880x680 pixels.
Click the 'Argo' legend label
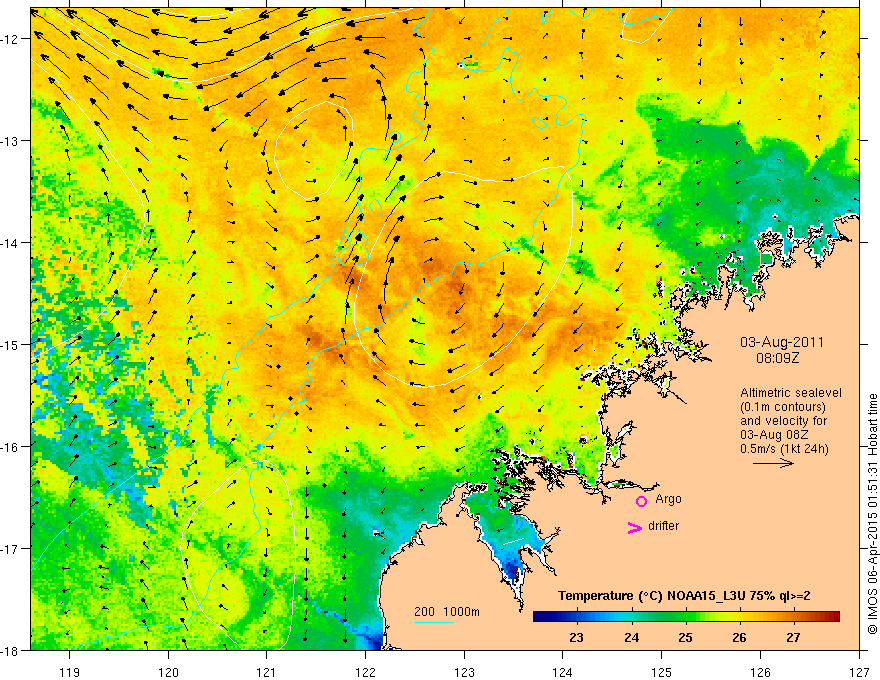click(668, 499)
